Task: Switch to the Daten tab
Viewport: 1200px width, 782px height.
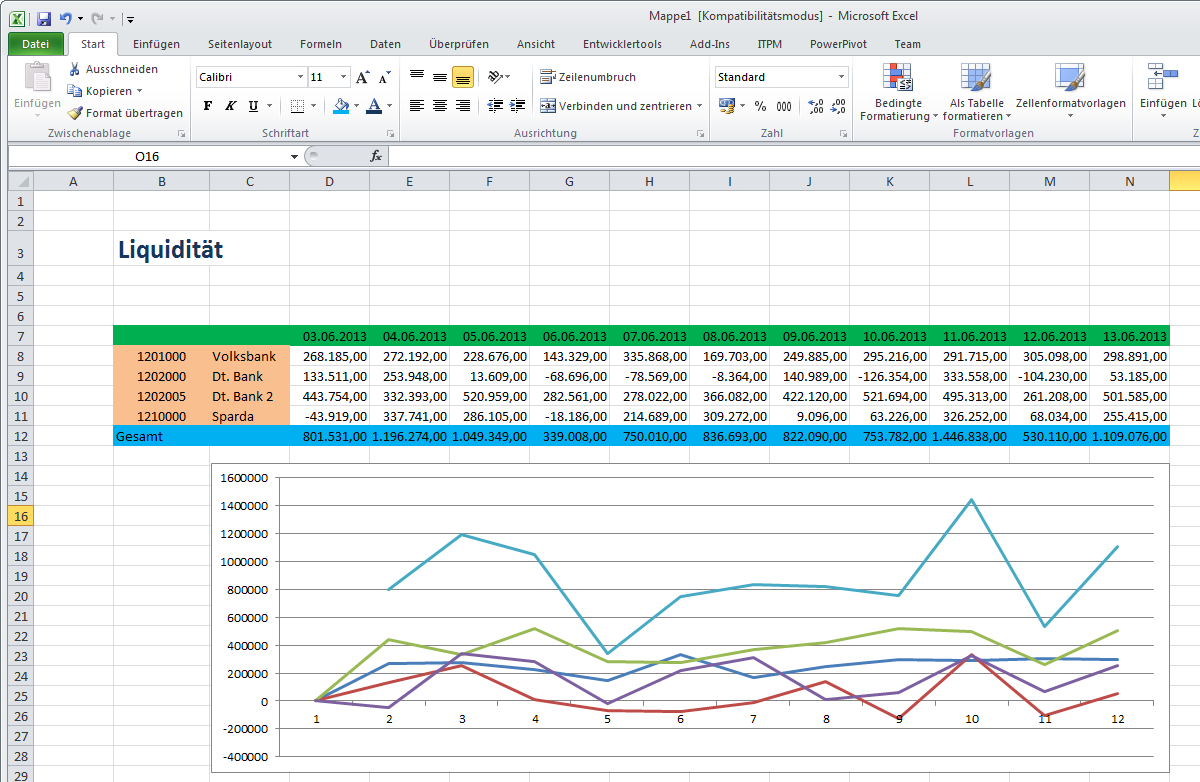Action: point(385,44)
